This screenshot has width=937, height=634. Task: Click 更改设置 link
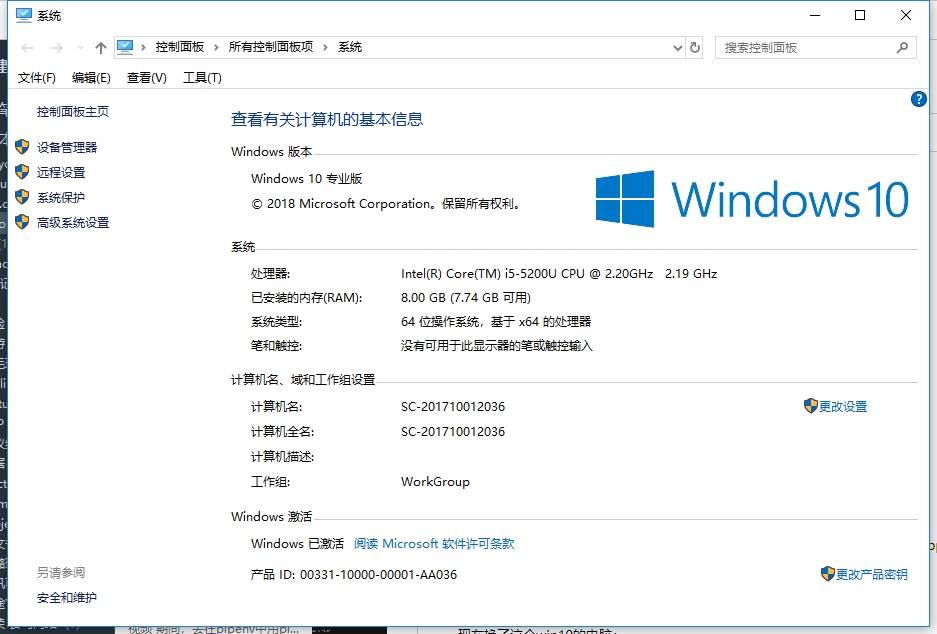pos(843,407)
